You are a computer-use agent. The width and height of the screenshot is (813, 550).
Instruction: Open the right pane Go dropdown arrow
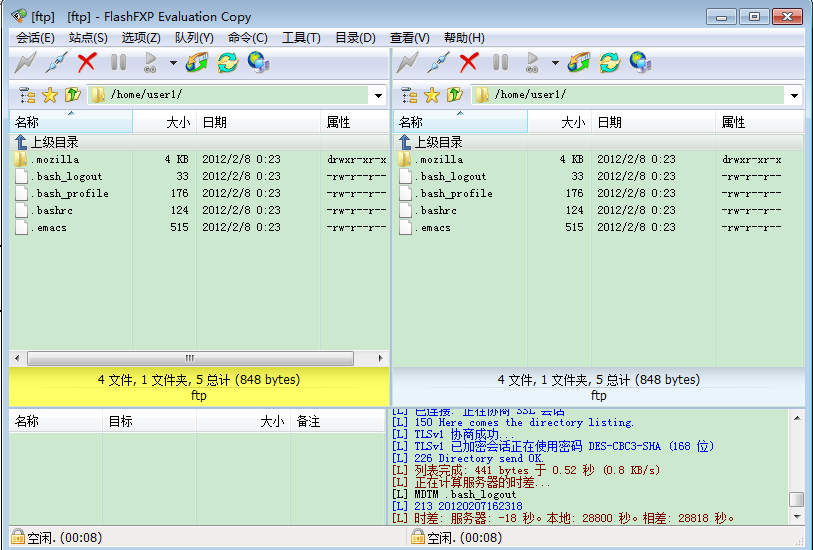pyautogui.click(x=555, y=63)
